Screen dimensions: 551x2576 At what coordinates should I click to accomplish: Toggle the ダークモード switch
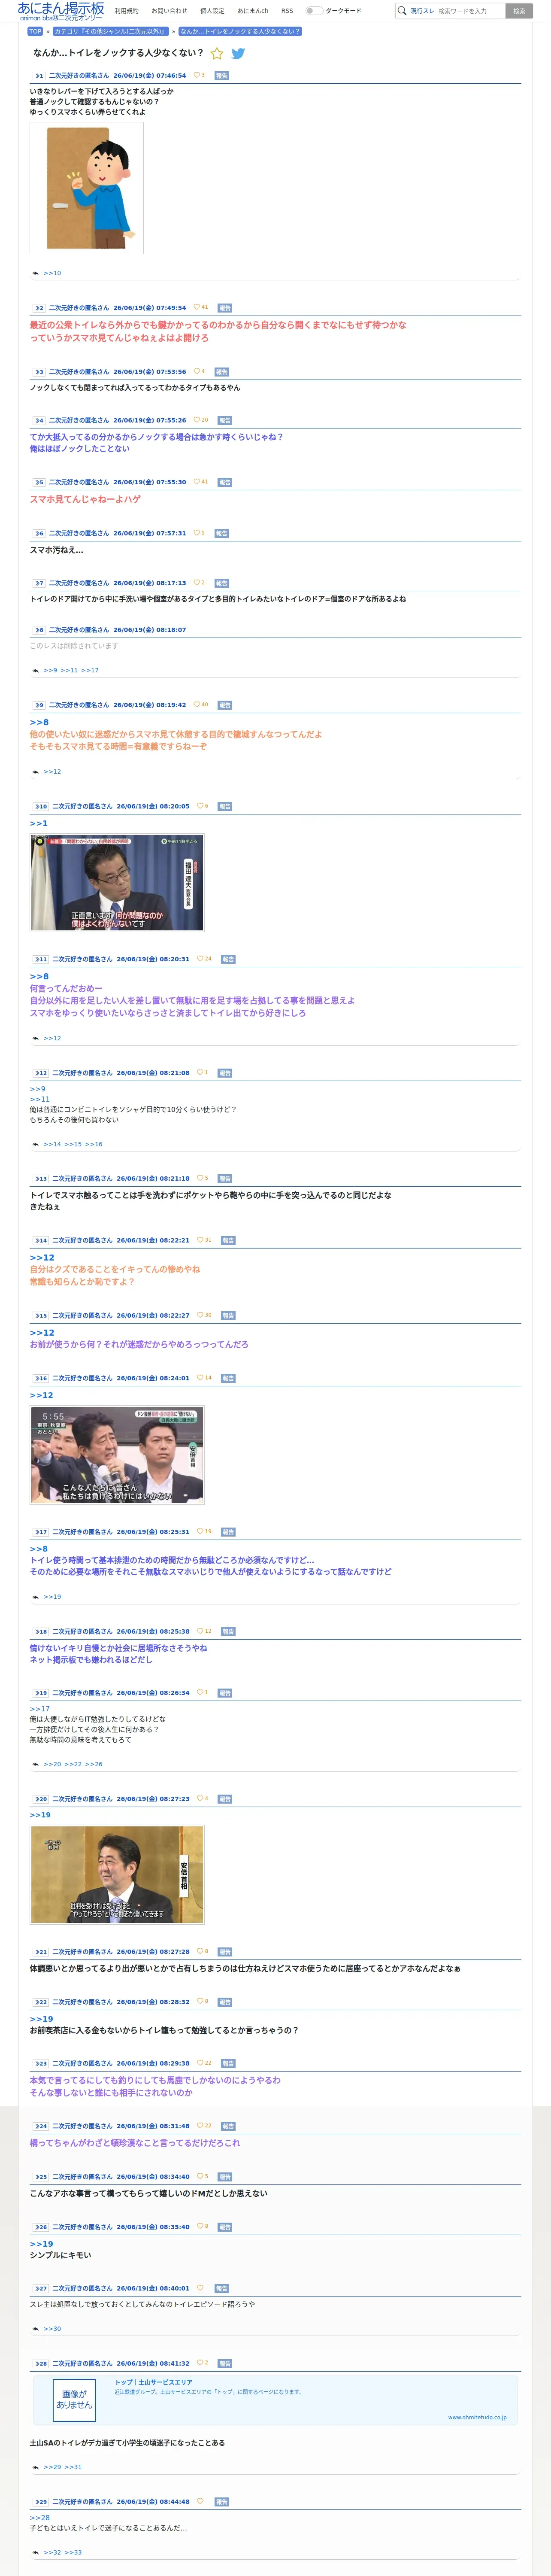(x=314, y=11)
